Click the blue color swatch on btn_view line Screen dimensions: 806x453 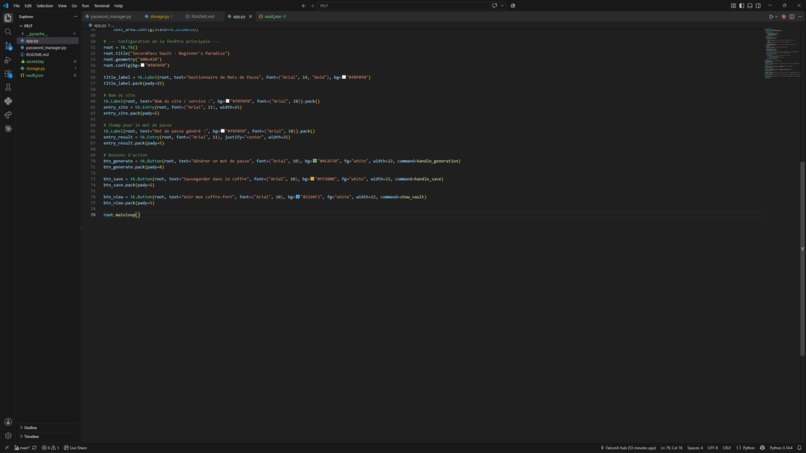(298, 196)
